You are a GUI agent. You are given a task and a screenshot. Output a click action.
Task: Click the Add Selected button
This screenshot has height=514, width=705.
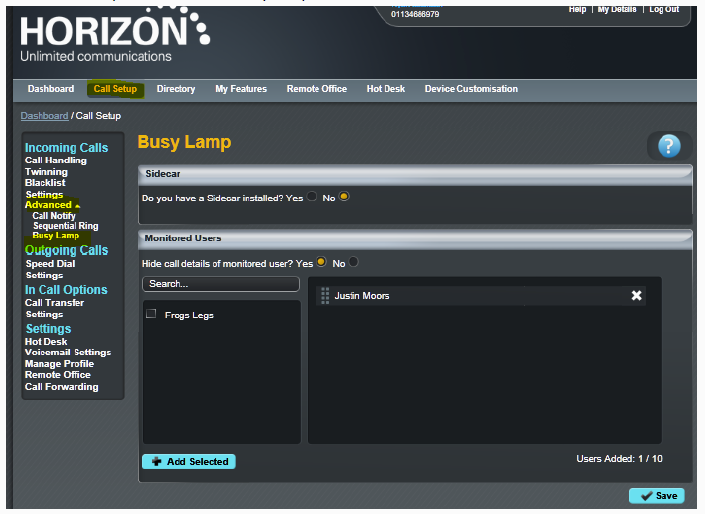(189, 461)
